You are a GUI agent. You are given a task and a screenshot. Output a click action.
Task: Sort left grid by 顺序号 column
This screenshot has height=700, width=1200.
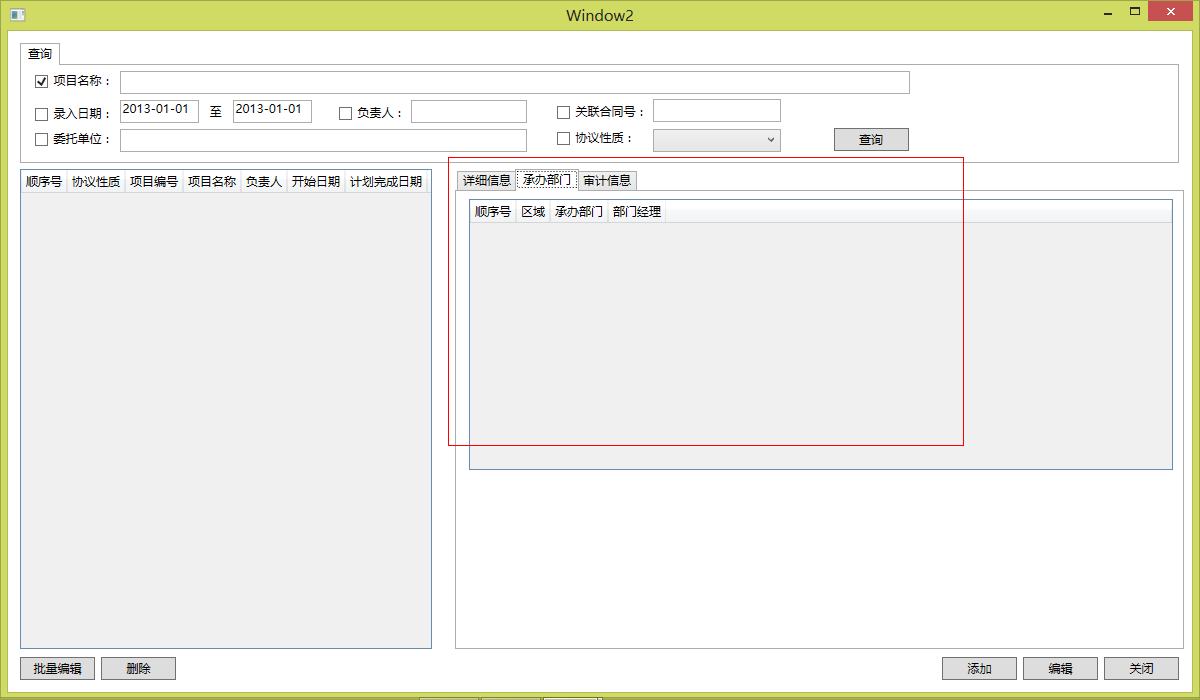(44, 182)
